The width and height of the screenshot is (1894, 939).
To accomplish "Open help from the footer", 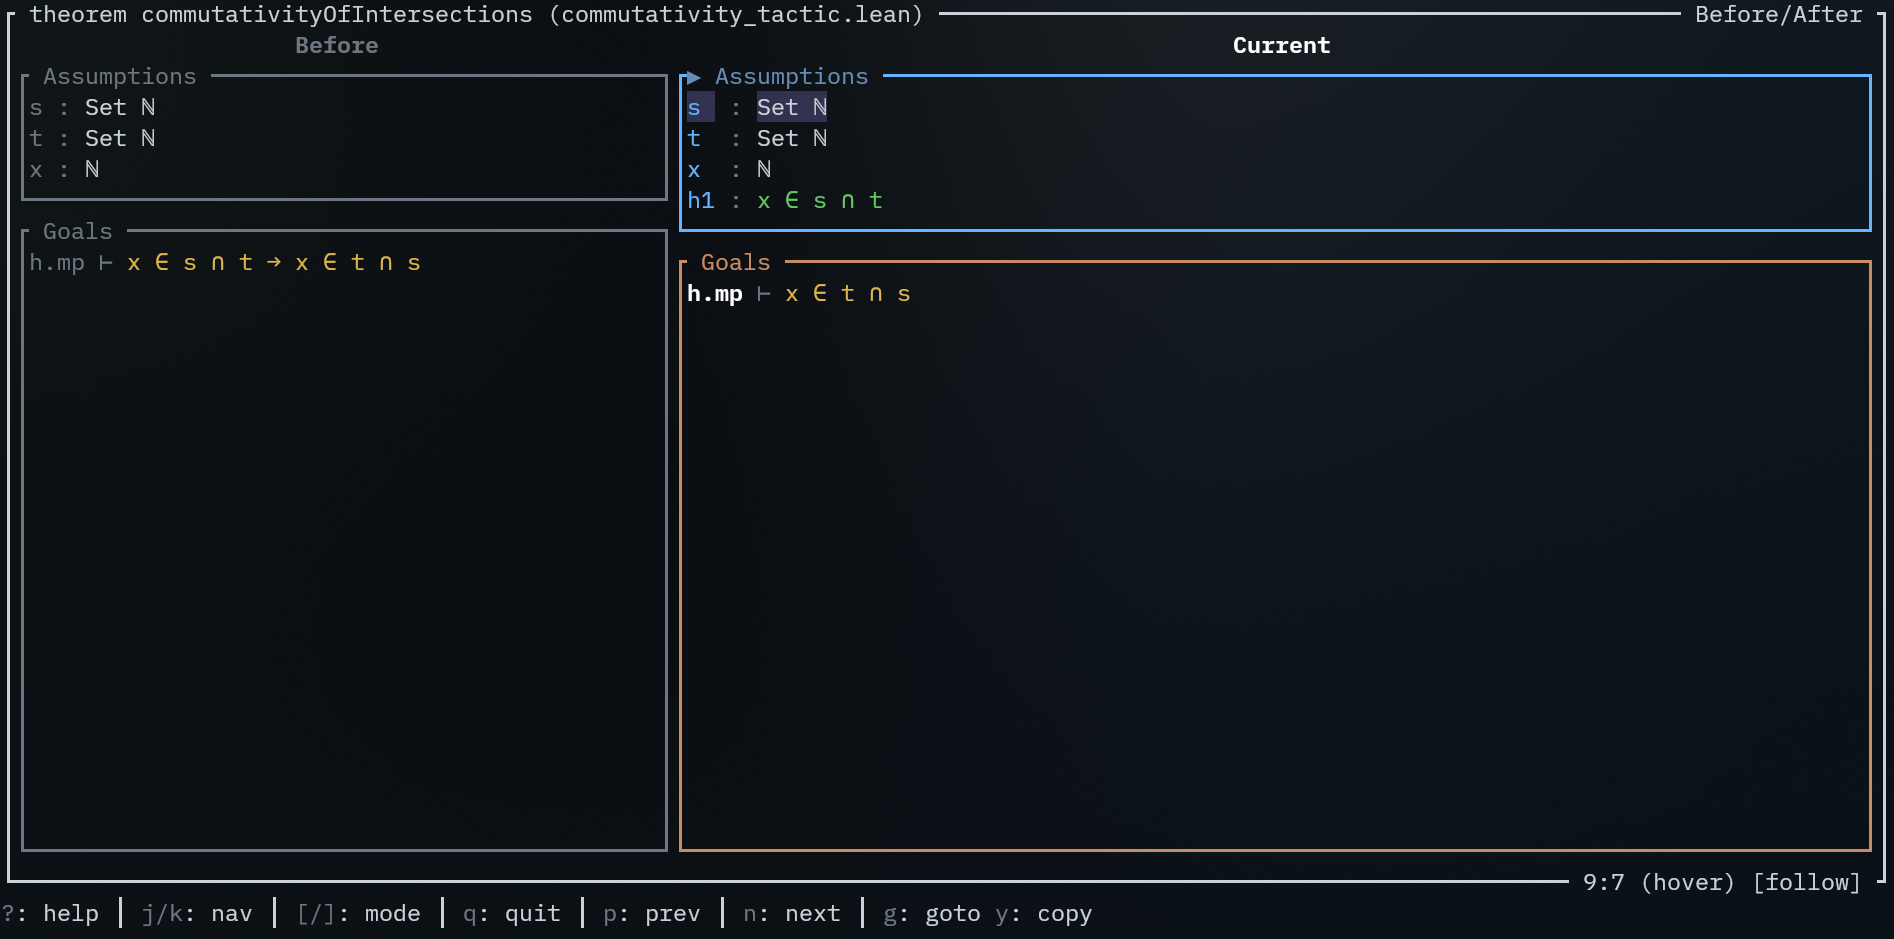I will pyautogui.click(x=51, y=914).
